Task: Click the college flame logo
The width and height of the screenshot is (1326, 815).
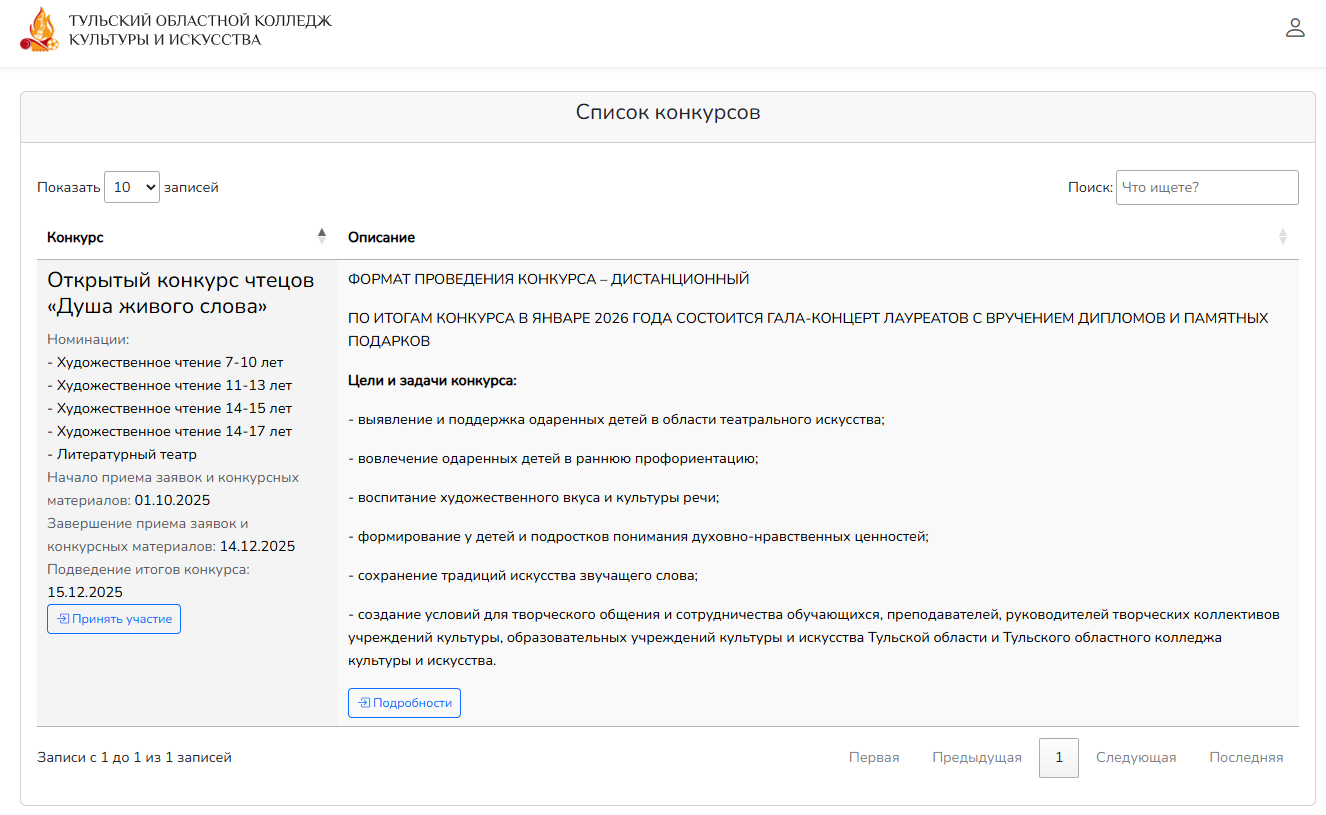Action: pyautogui.click(x=40, y=30)
